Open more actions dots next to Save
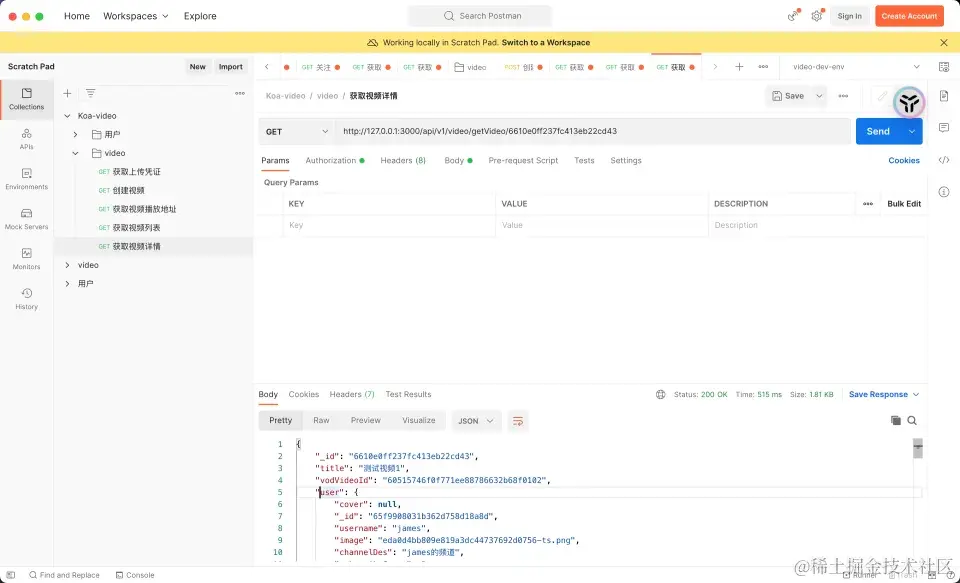Screen dimensions: 960x583 [x=843, y=96]
